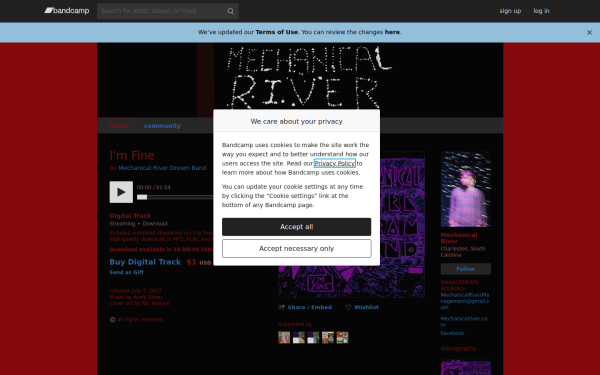Image resolution: width=600 pixels, height=375 pixels.
Task: Open the Mechanicalriver.com link
Action: 464,322
